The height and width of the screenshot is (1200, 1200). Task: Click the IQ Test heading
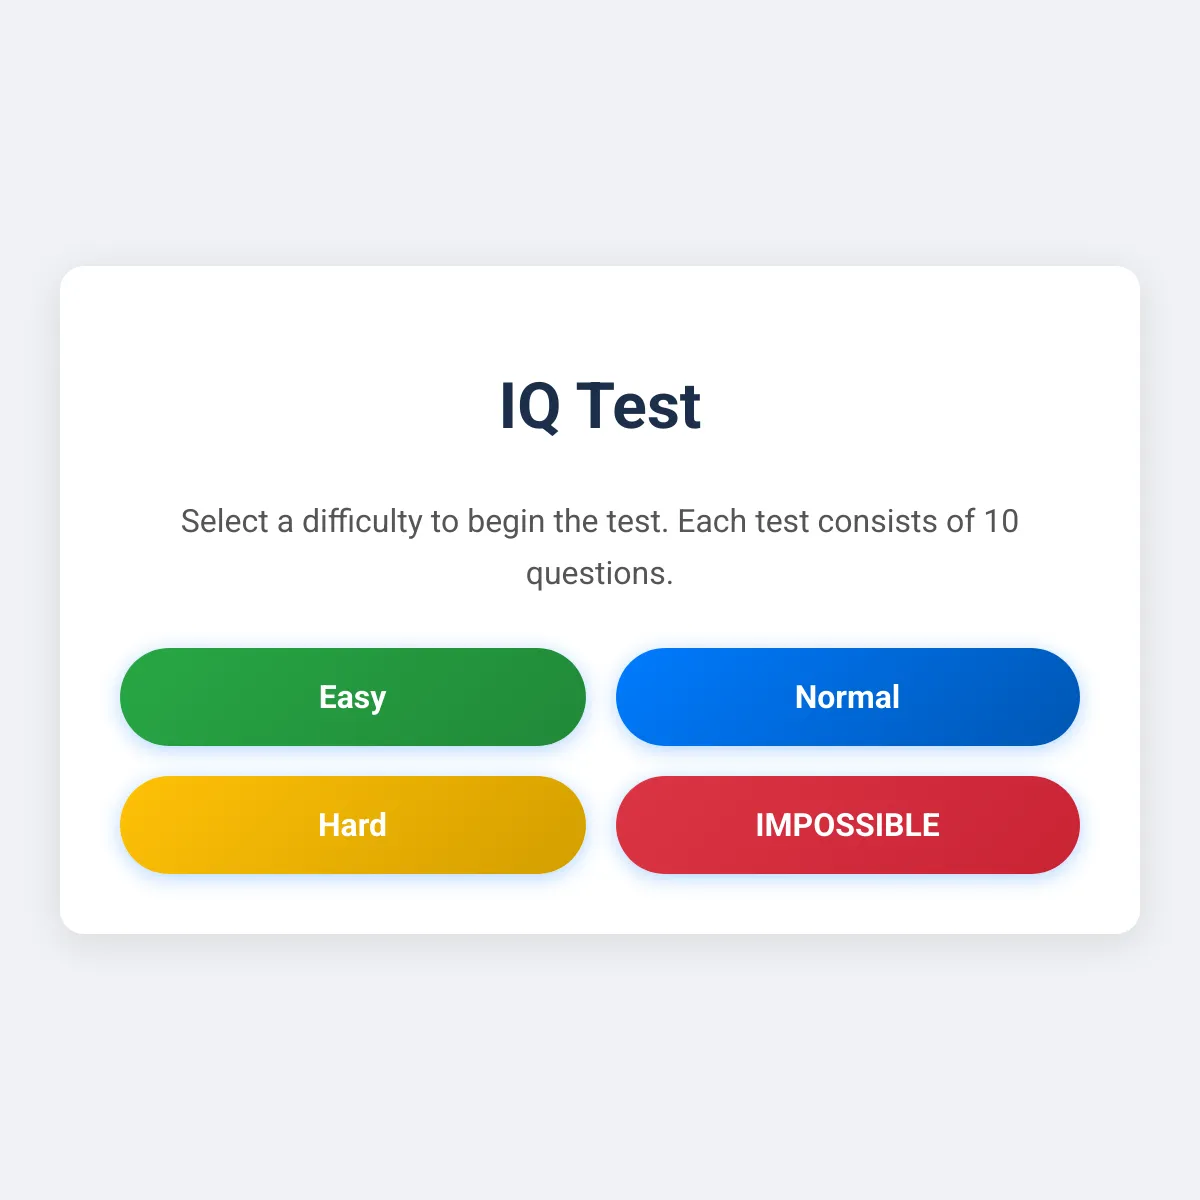pos(600,406)
